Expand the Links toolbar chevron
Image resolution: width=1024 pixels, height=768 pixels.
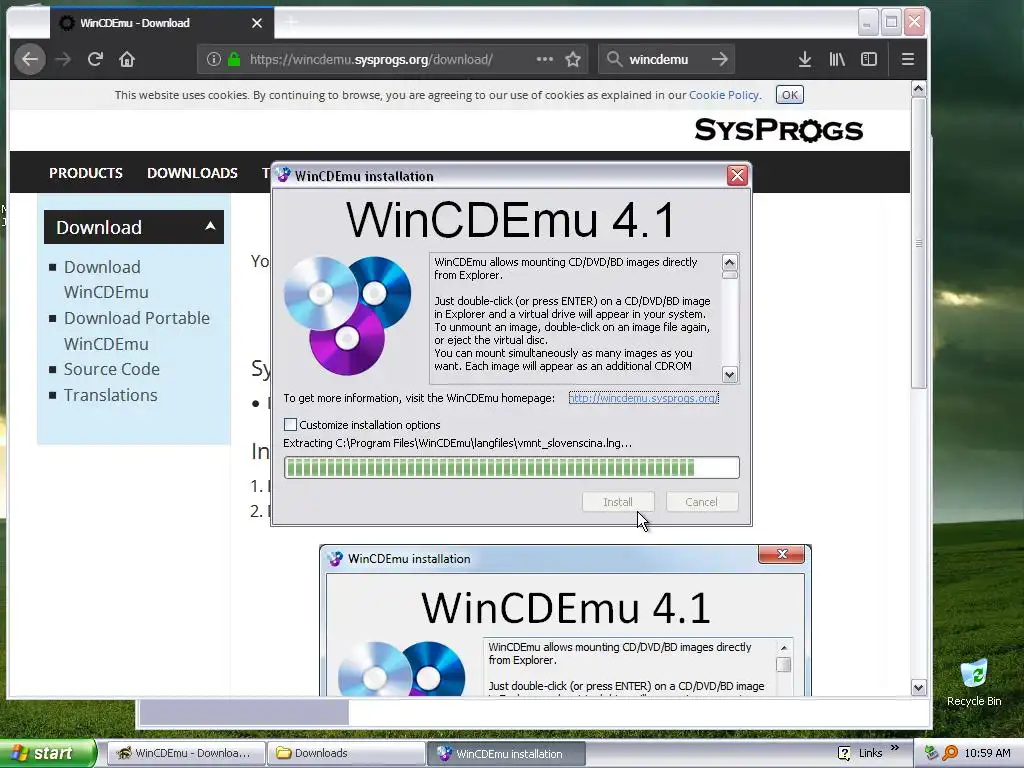coord(895,748)
